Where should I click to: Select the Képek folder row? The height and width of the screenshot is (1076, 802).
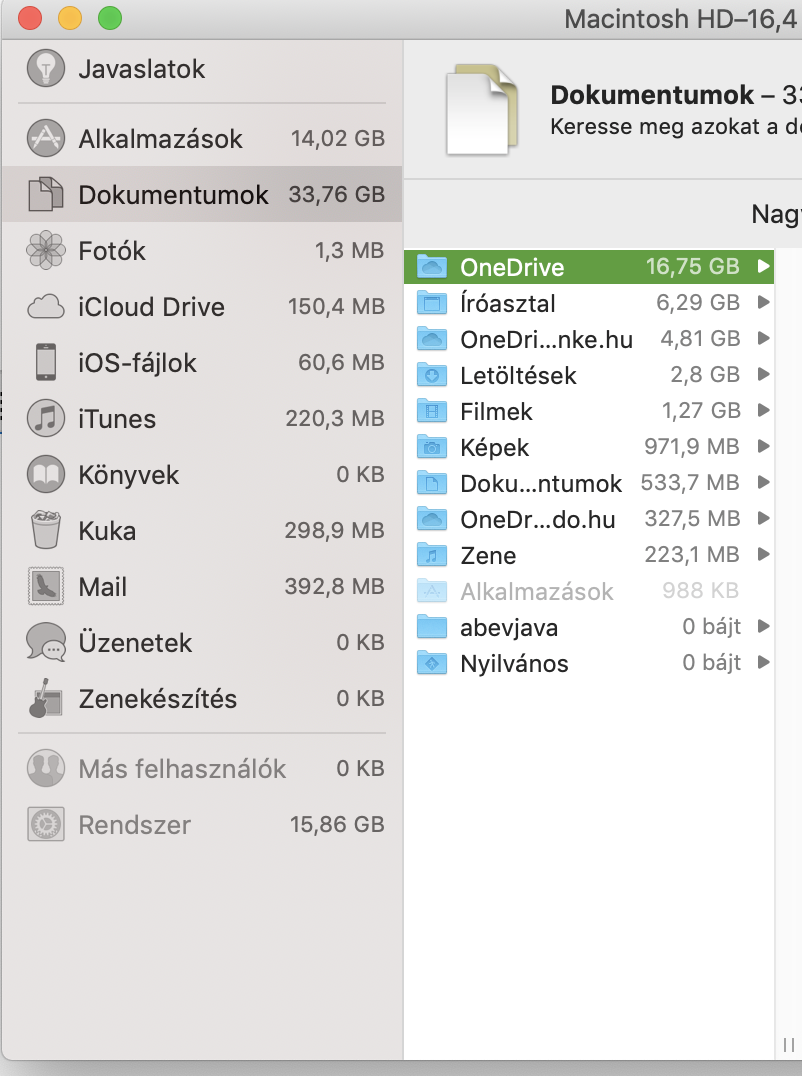coord(589,447)
